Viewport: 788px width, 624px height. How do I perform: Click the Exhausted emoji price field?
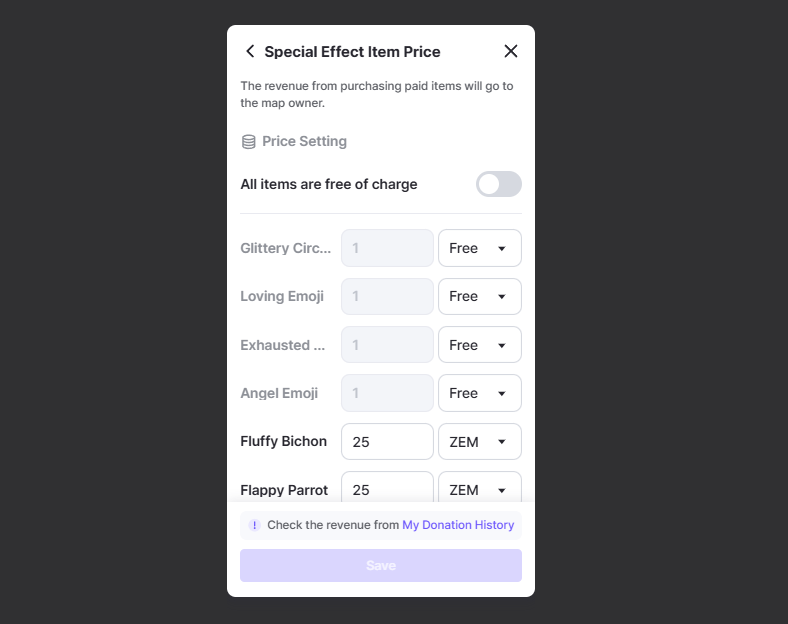click(387, 345)
